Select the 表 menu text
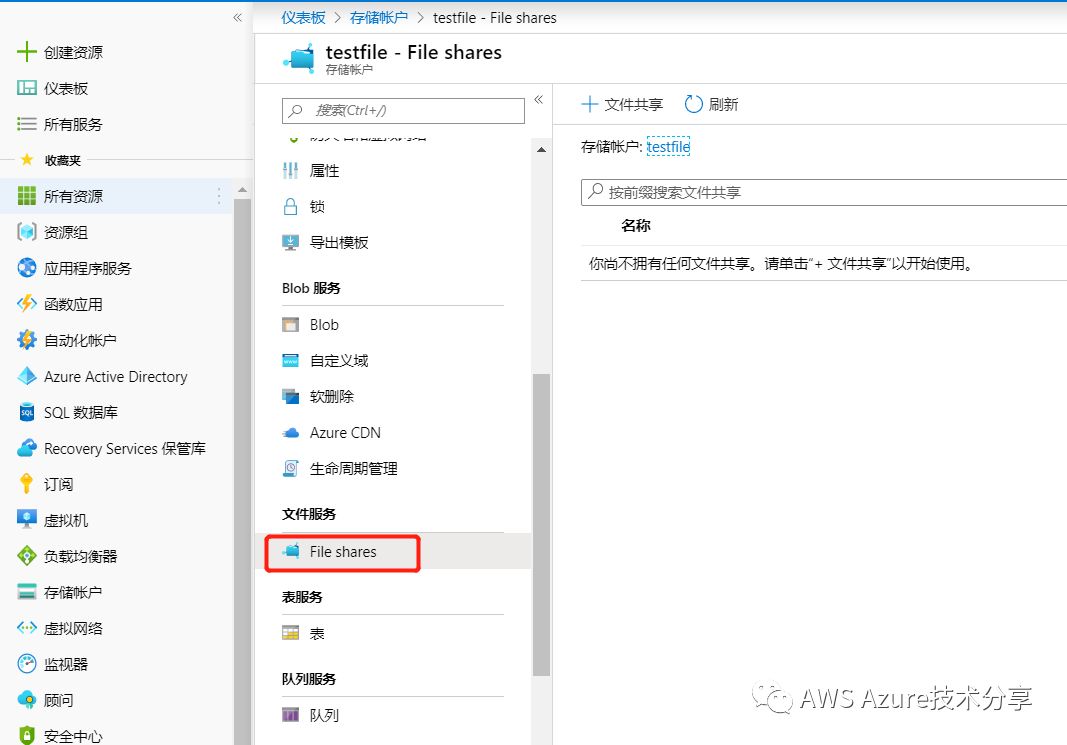Image resolution: width=1067 pixels, height=745 pixels. (x=317, y=633)
